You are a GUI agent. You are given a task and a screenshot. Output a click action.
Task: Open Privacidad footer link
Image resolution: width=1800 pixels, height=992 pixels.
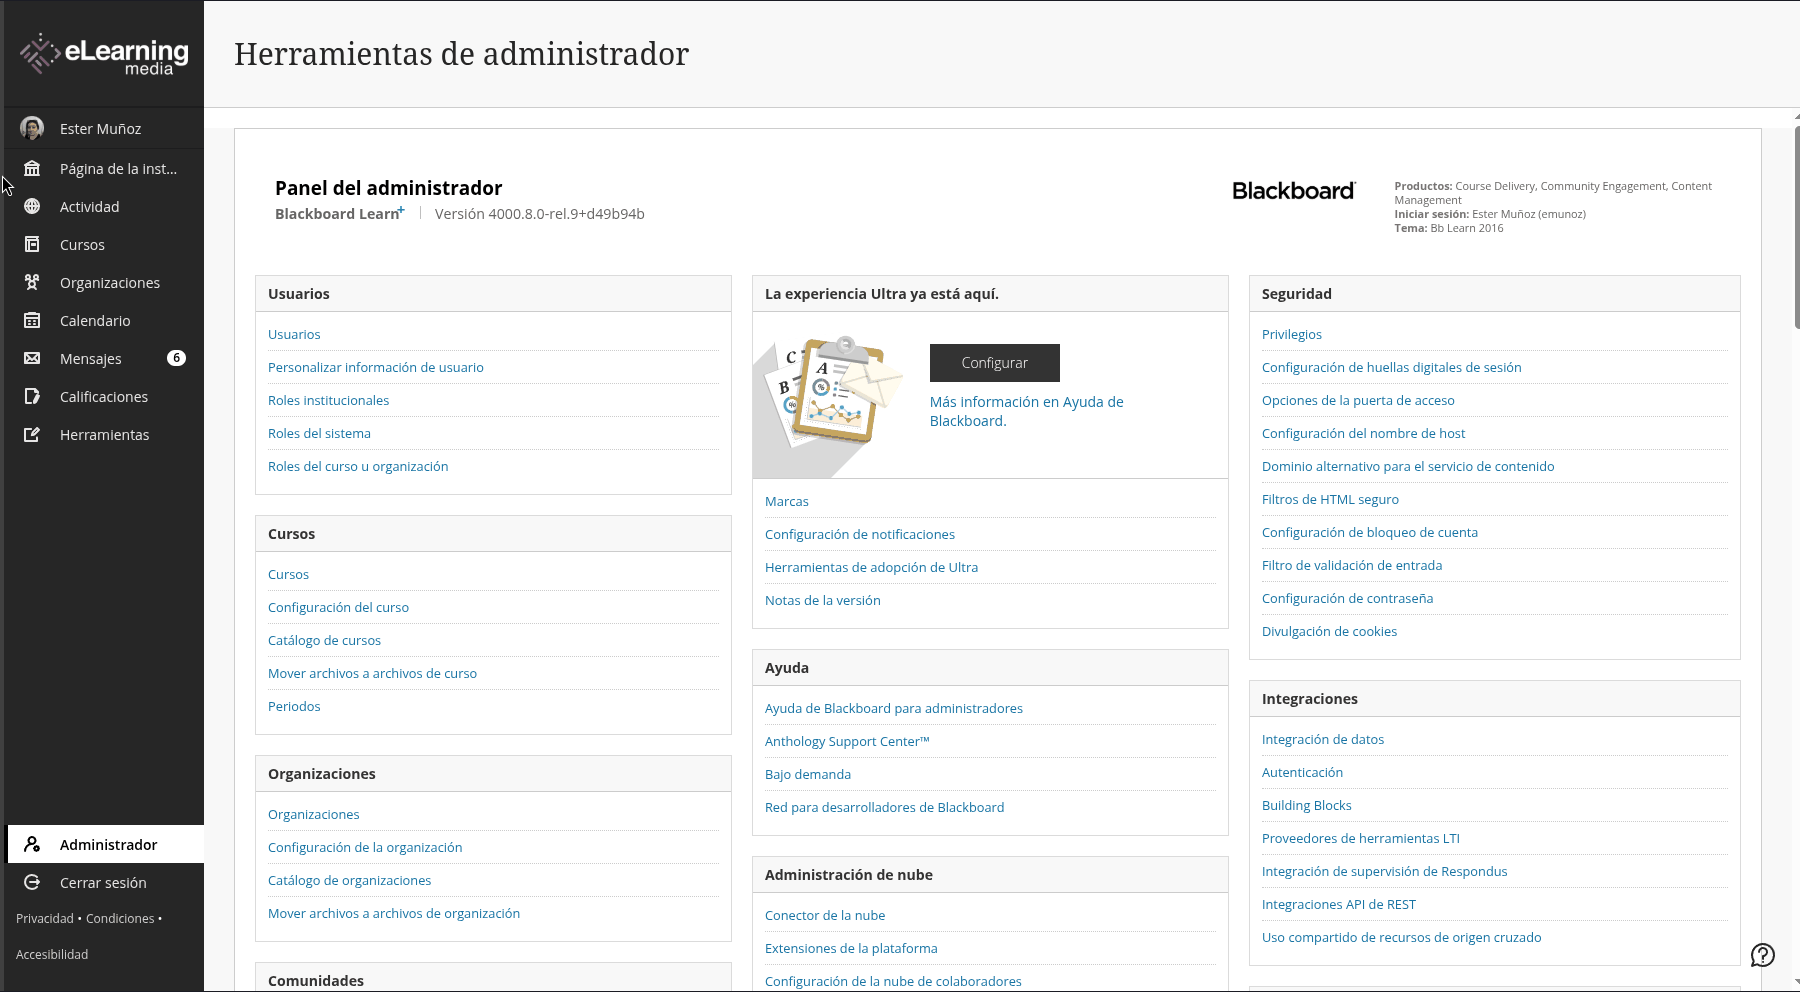45,918
